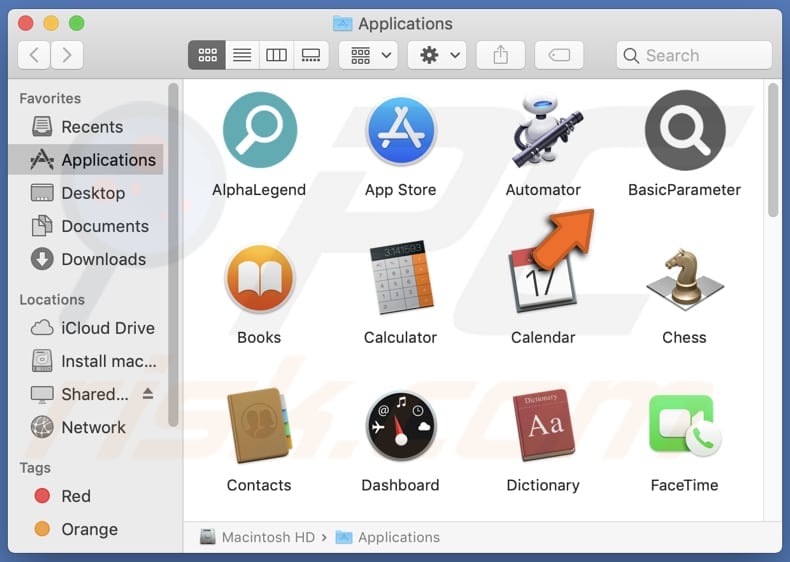
Task: Select the Dashboard gauge icon
Action: point(401,426)
